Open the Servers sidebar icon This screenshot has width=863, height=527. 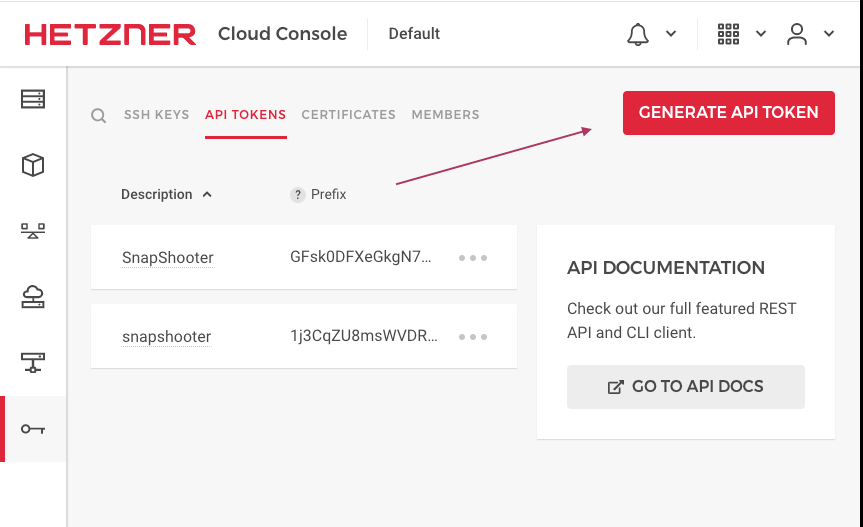[33, 100]
